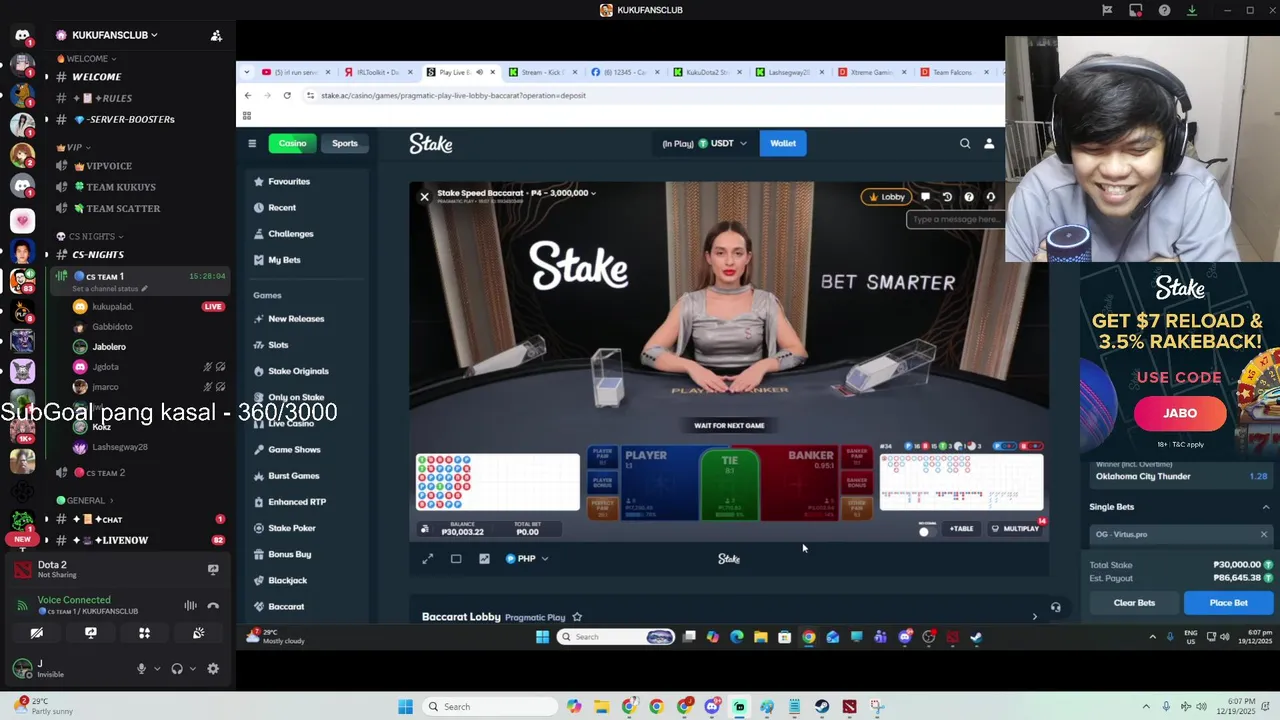Open Recent in Stake sidebar
The width and height of the screenshot is (1280, 720).
coord(282,208)
